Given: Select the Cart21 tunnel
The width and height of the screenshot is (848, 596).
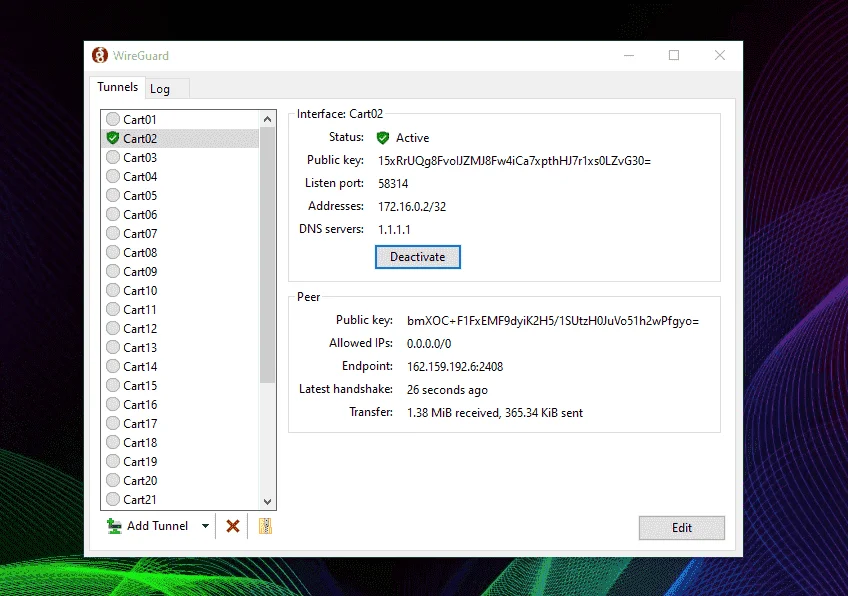Looking at the screenshot, I should pyautogui.click(x=180, y=499).
